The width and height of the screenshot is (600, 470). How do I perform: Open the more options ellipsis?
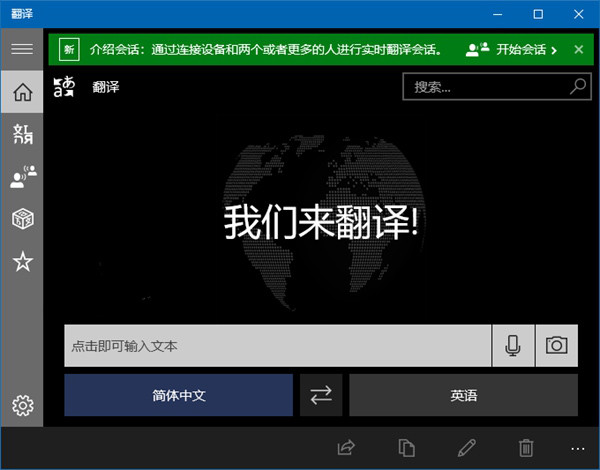pos(577,449)
